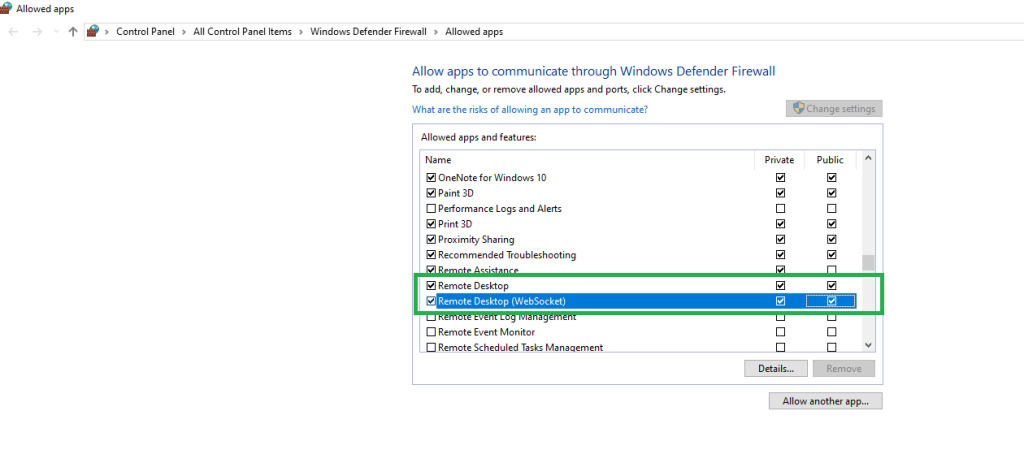Select the Proximity Sharing row text
The image size is (1024, 450).
pos(476,239)
